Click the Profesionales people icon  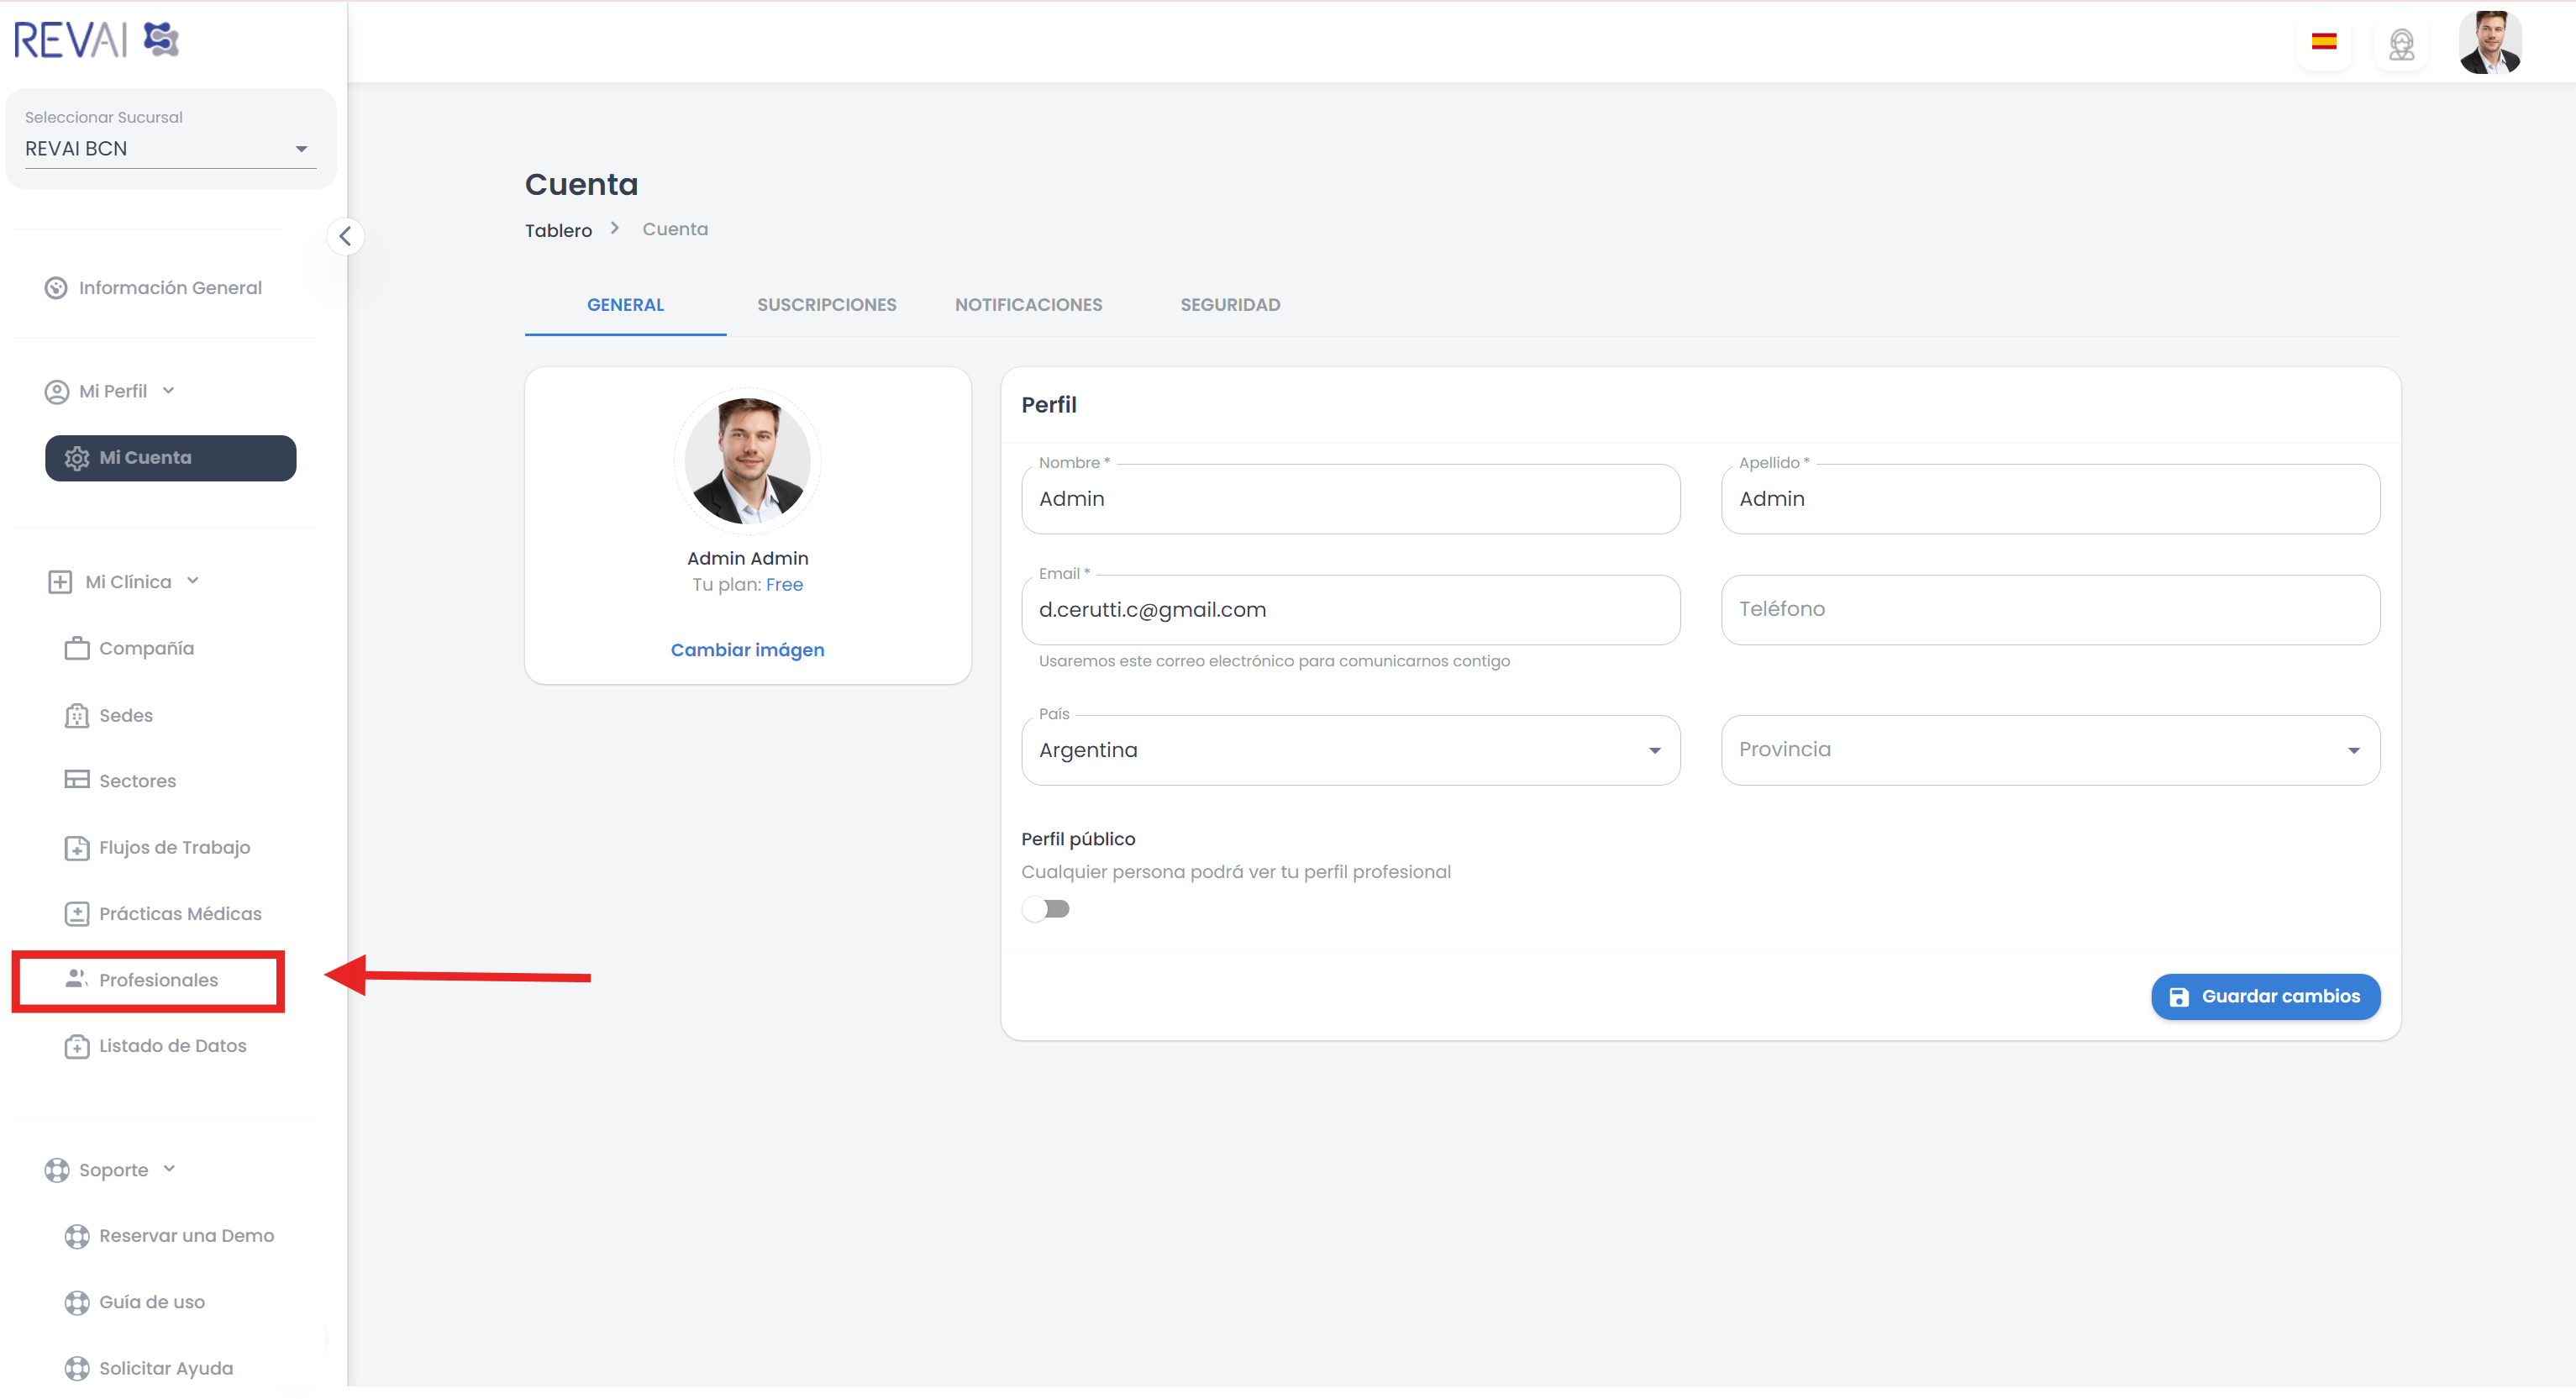coord(76,979)
